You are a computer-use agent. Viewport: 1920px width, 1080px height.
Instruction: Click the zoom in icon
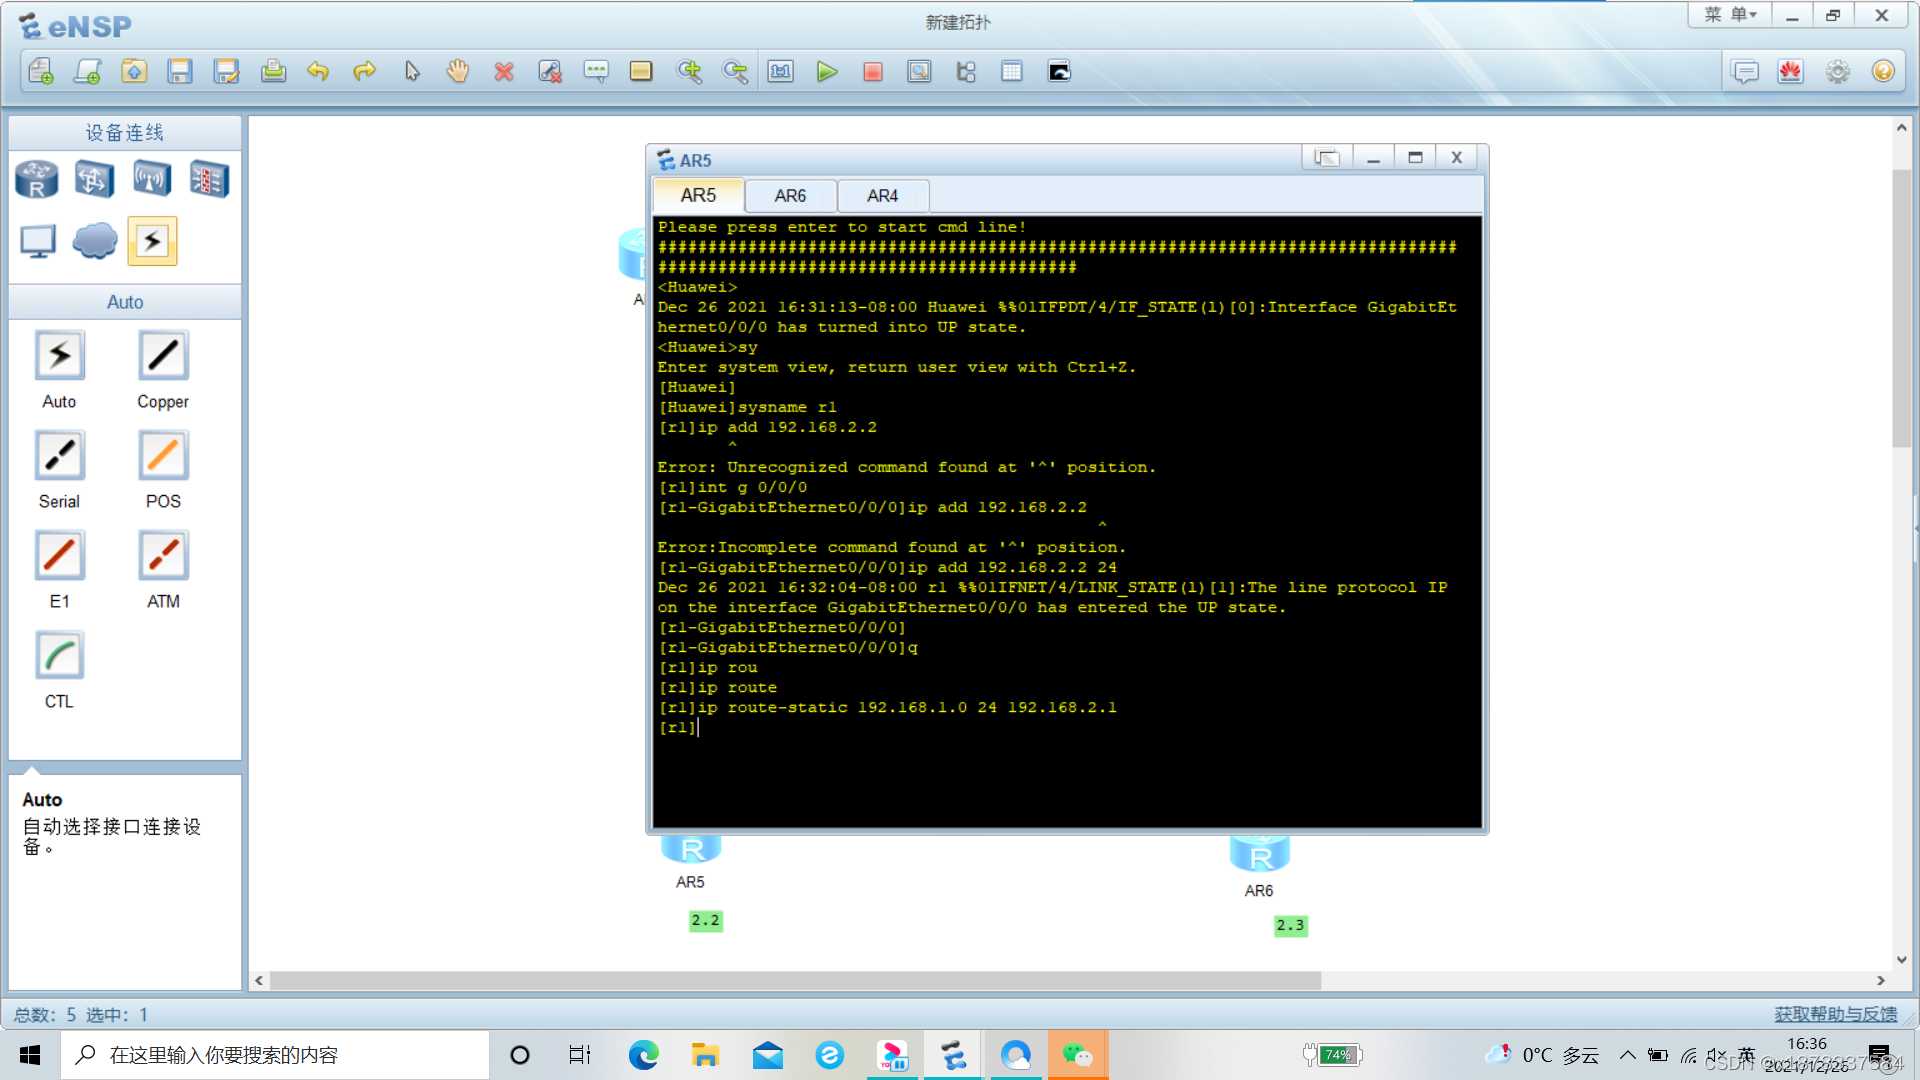click(689, 71)
